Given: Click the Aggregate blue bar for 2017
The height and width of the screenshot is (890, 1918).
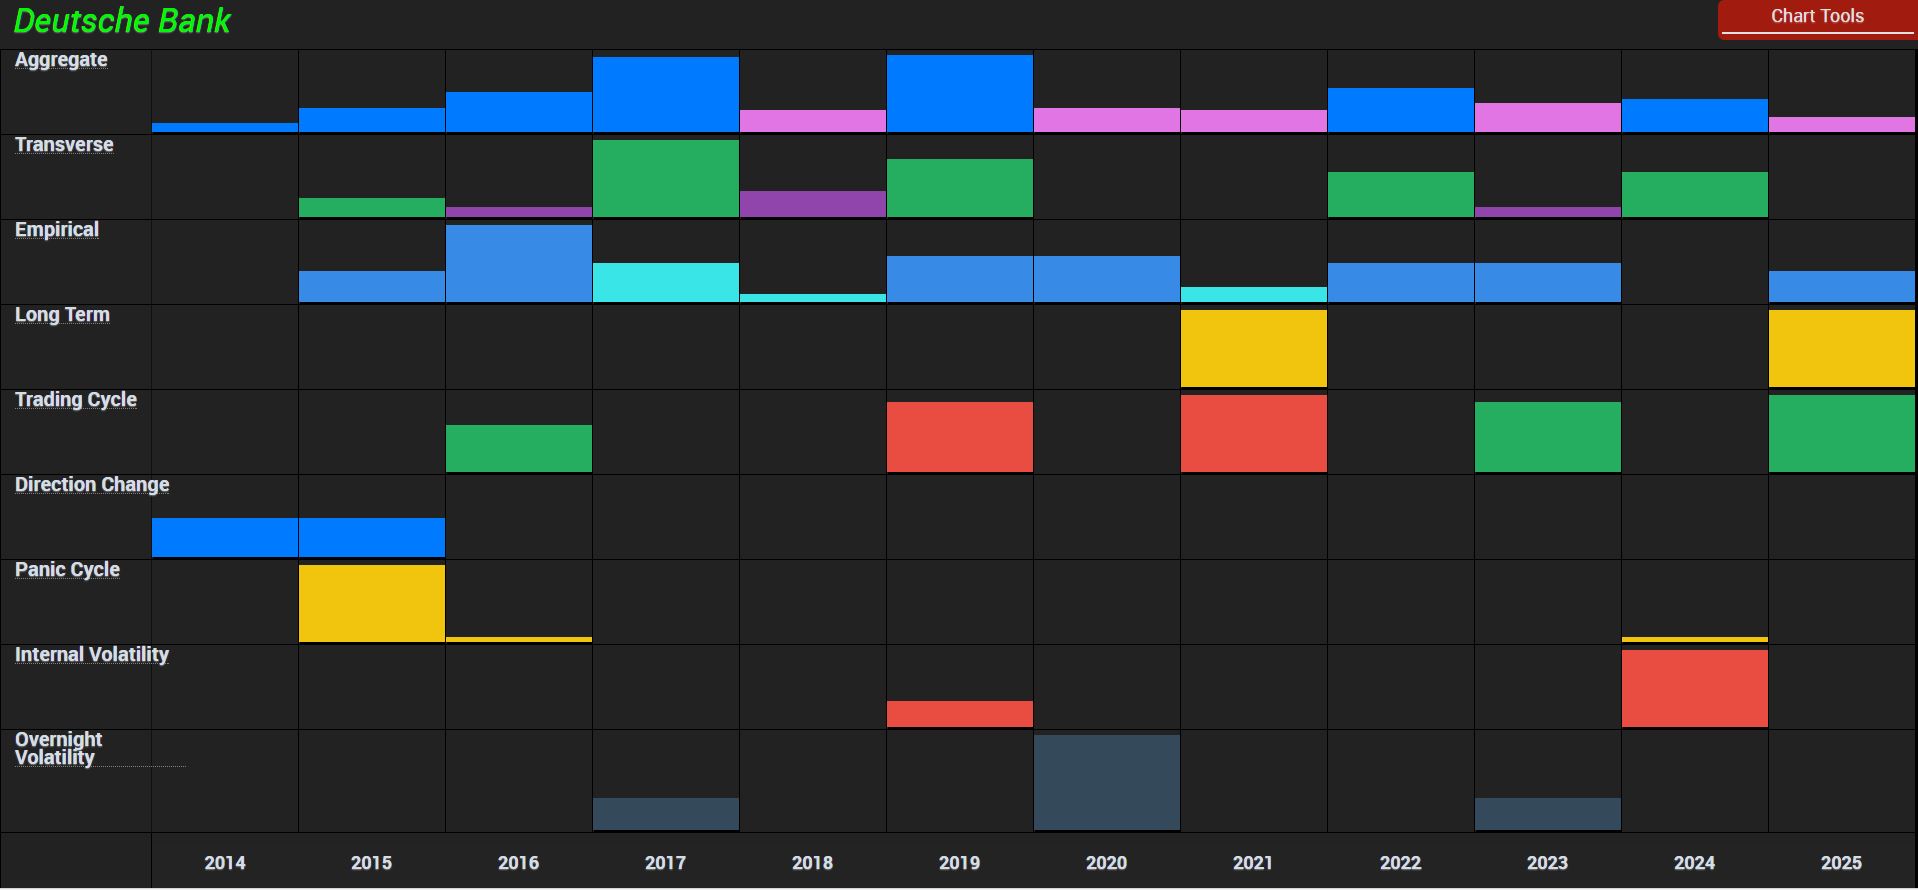Looking at the screenshot, I should pyautogui.click(x=666, y=94).
